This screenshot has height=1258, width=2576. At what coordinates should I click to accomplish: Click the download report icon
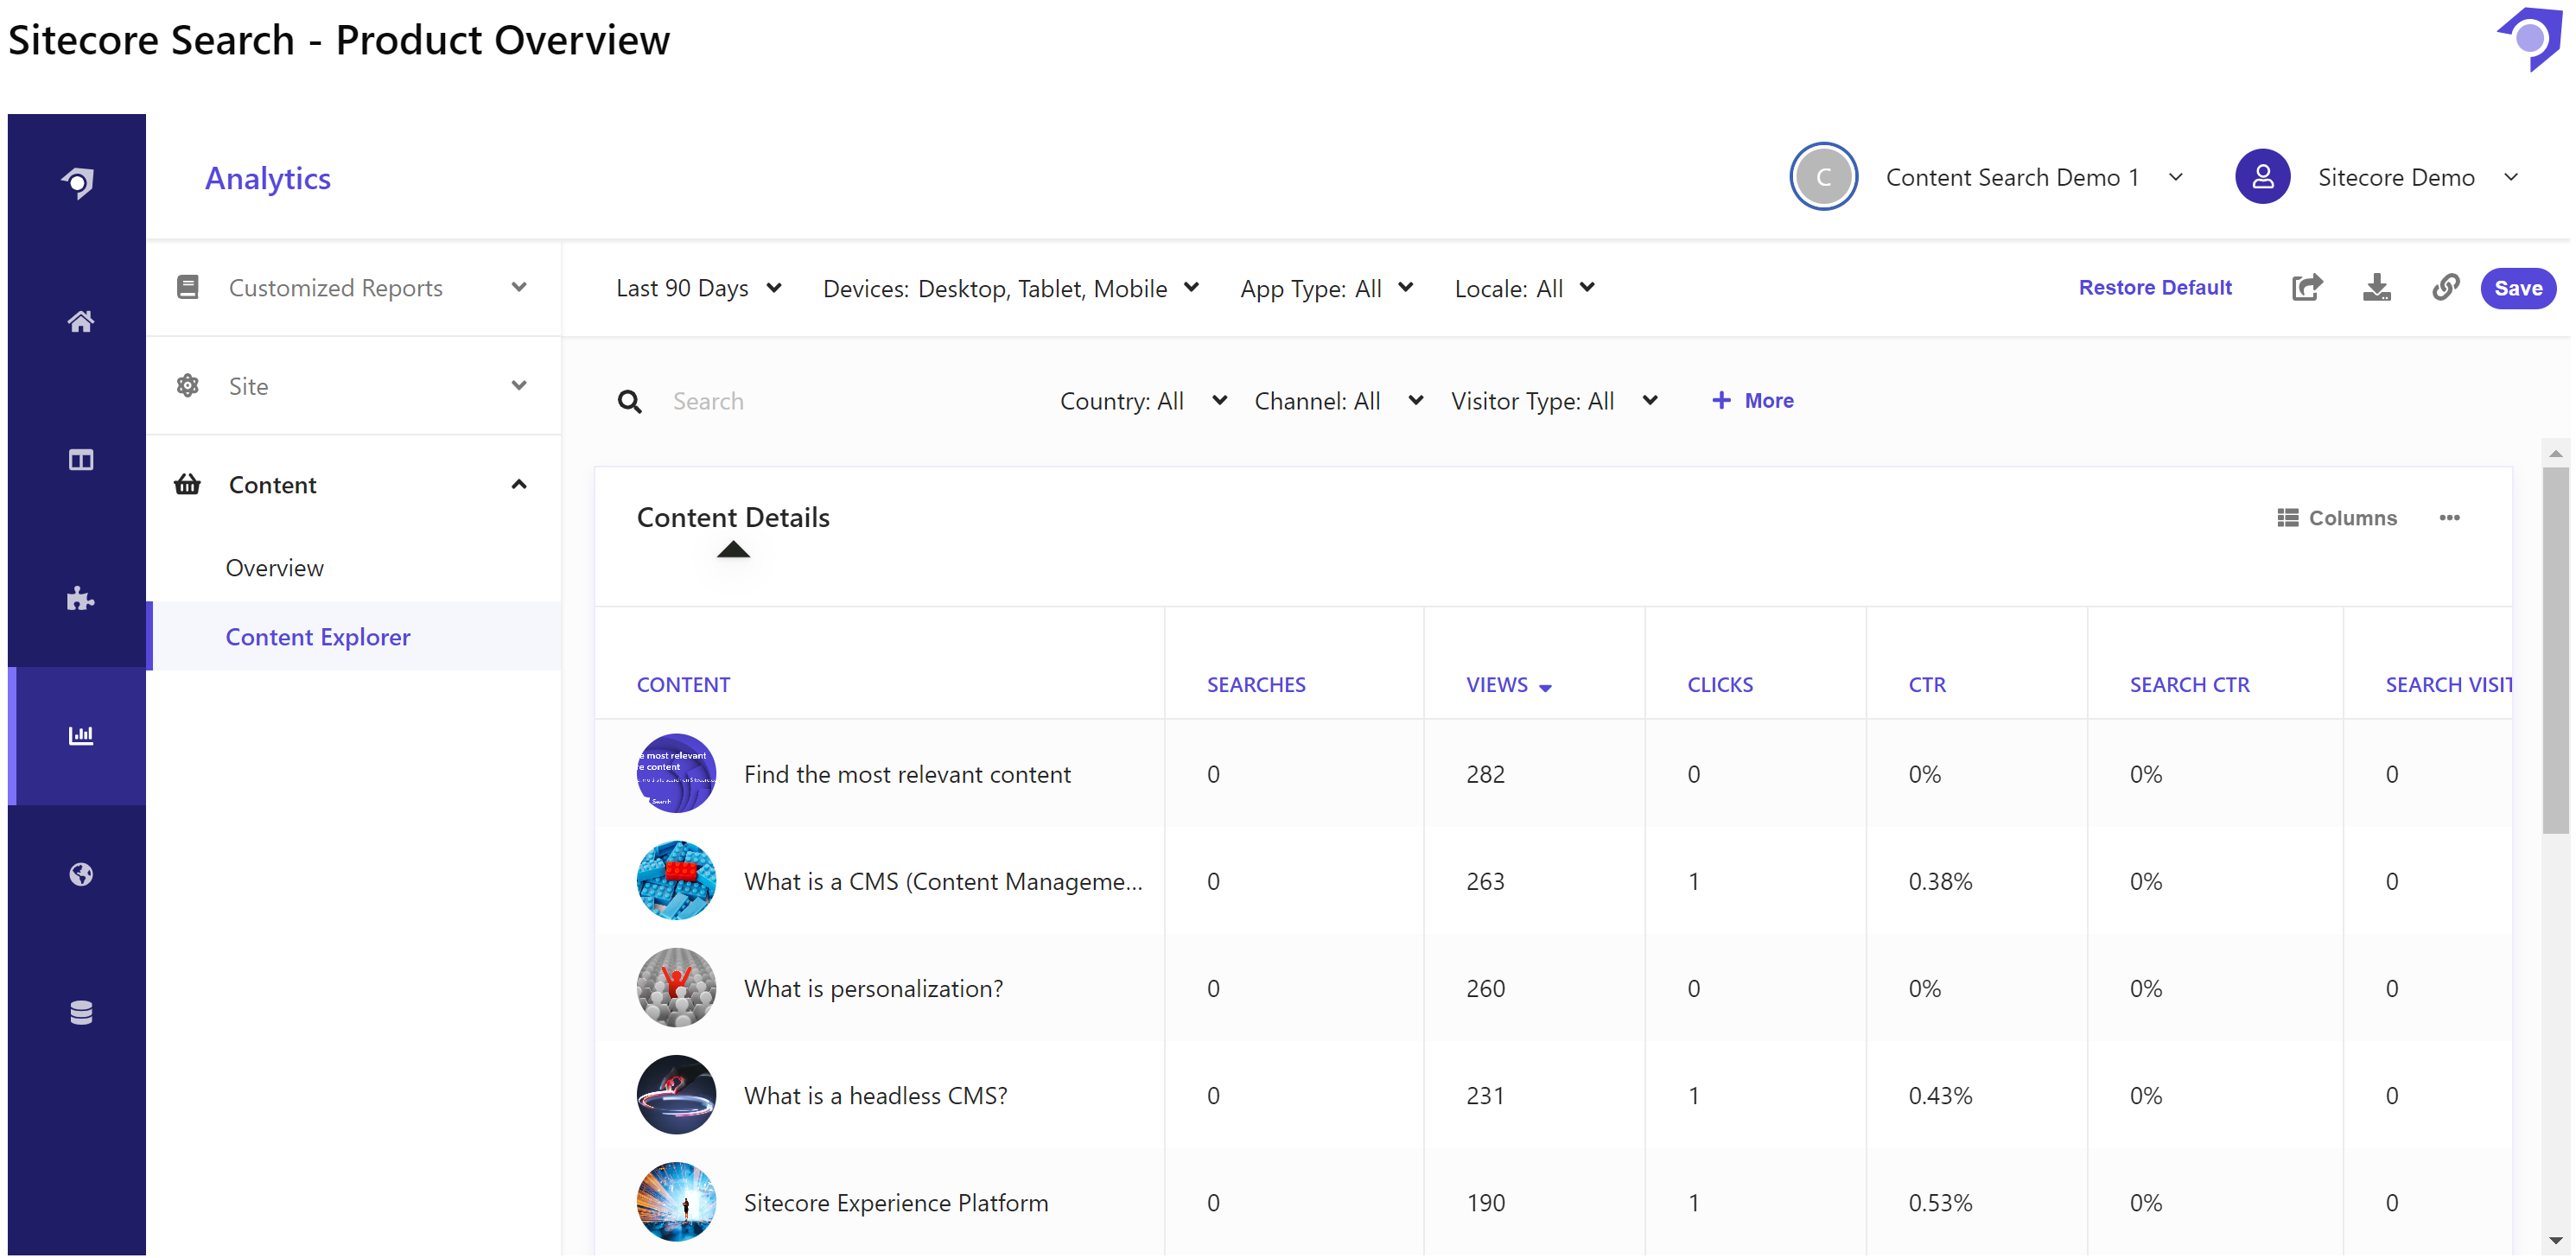[x=2376, y=288]
